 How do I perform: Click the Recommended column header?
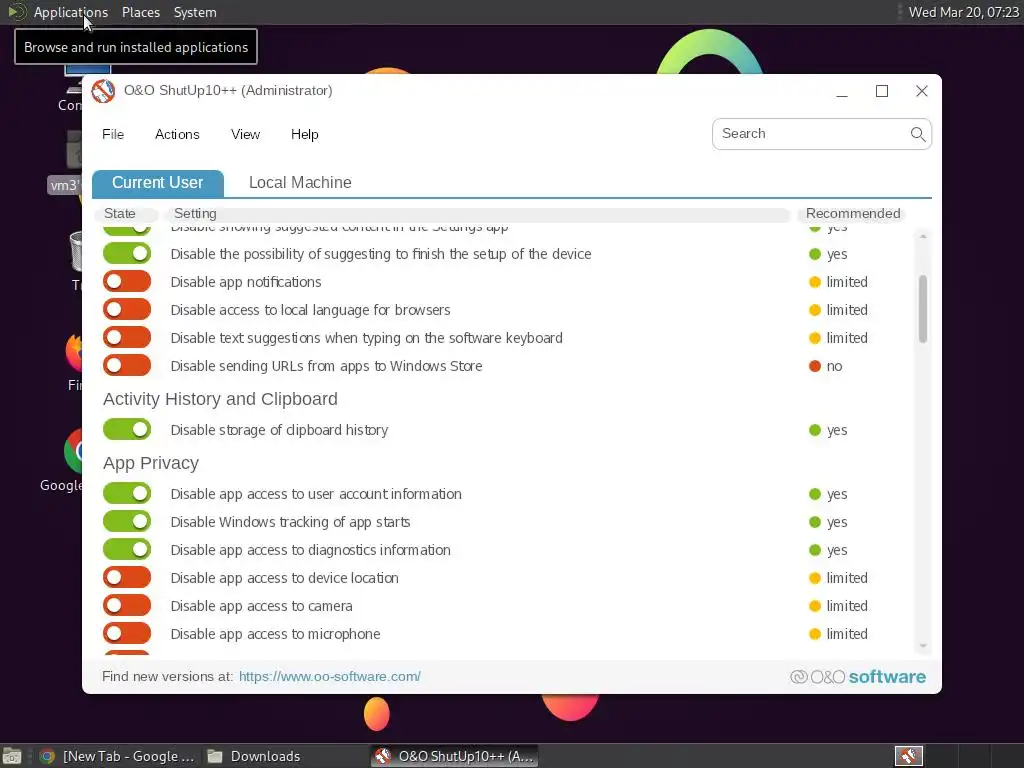click(x=852, y=214)
